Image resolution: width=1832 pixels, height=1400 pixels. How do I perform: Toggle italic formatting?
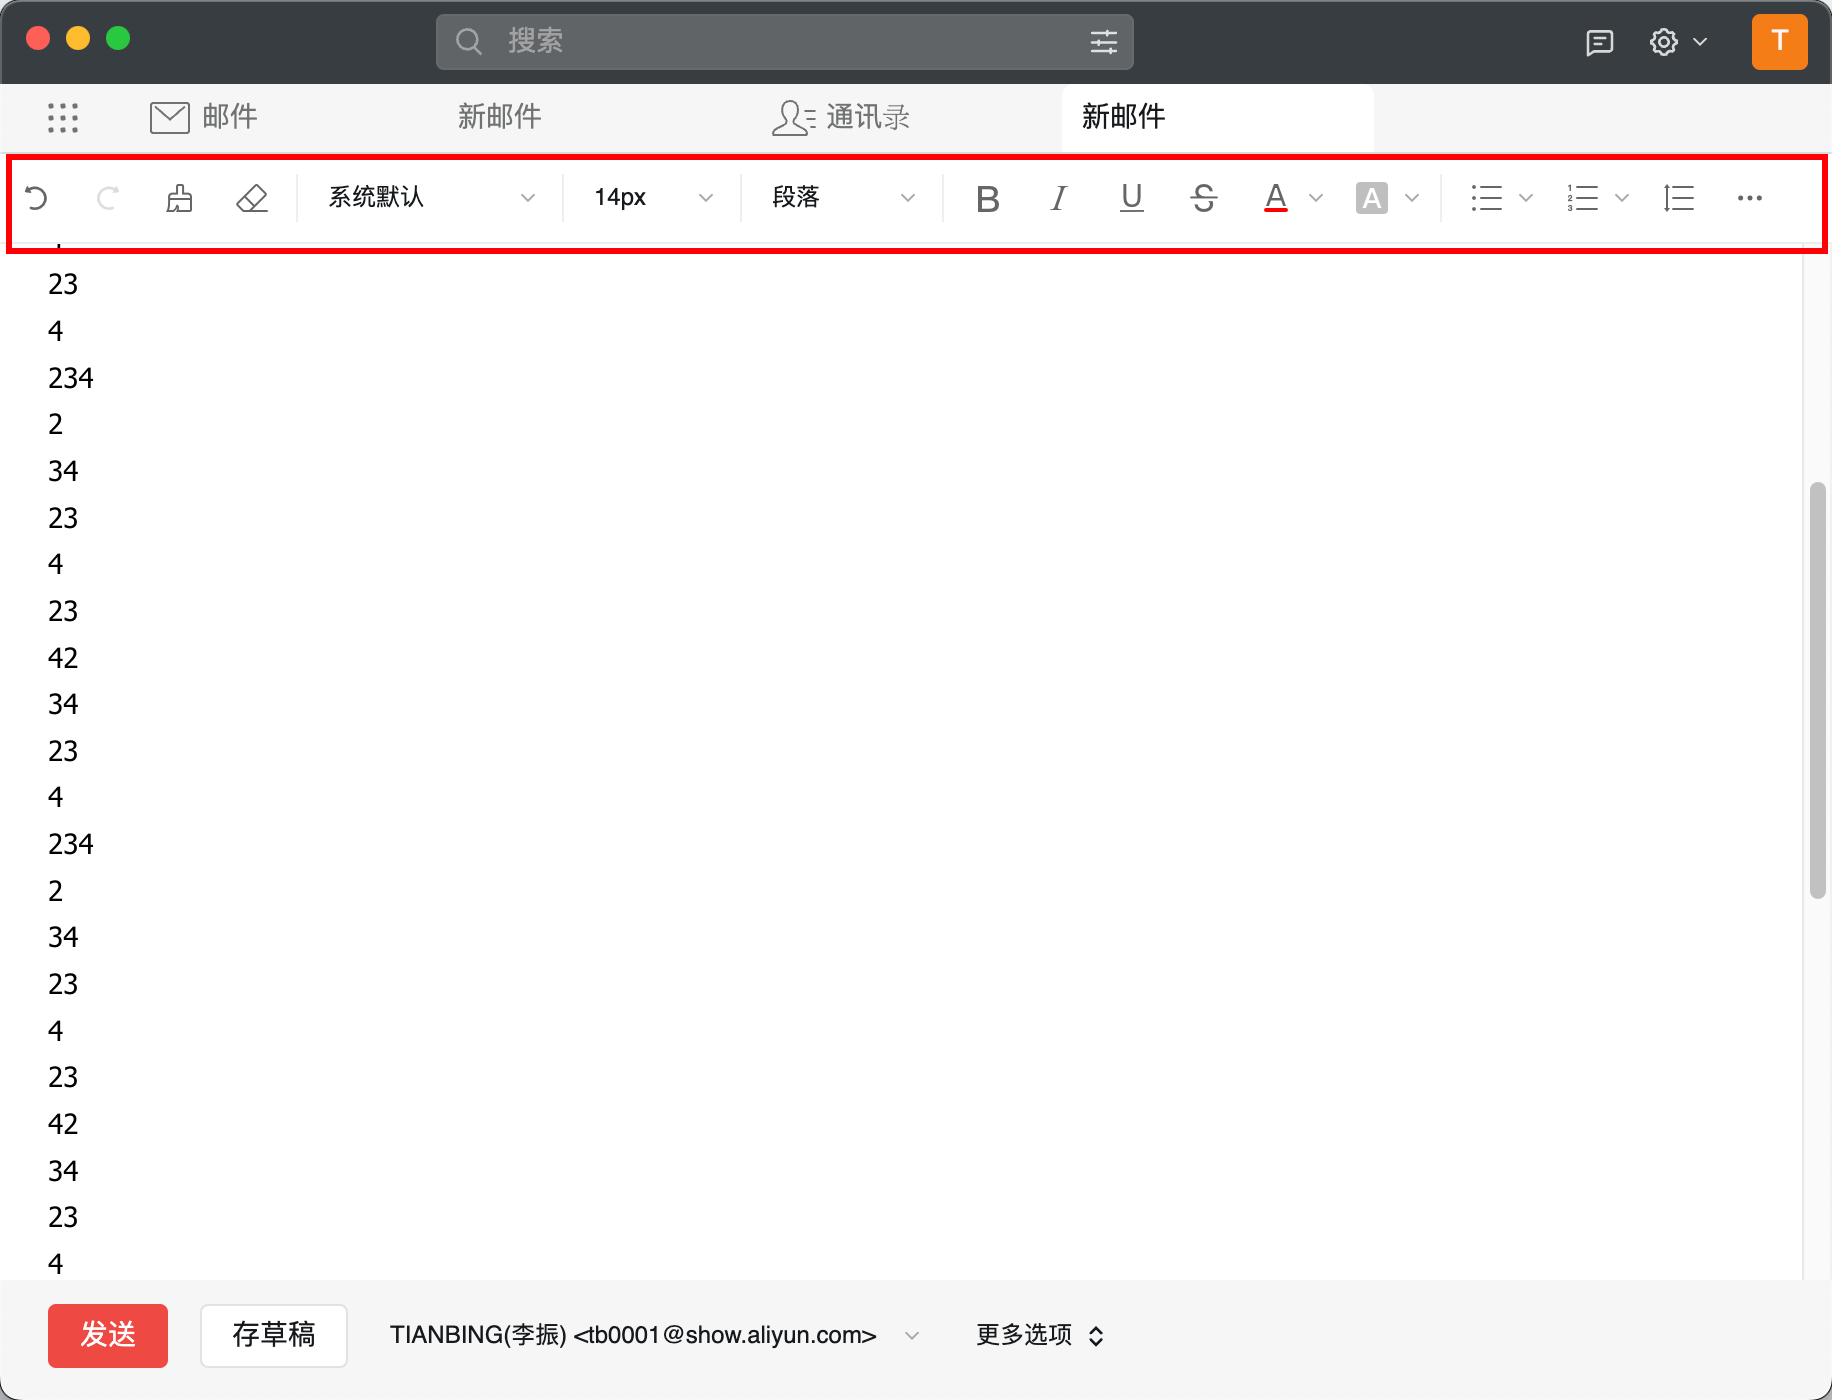pos(1059,198)
